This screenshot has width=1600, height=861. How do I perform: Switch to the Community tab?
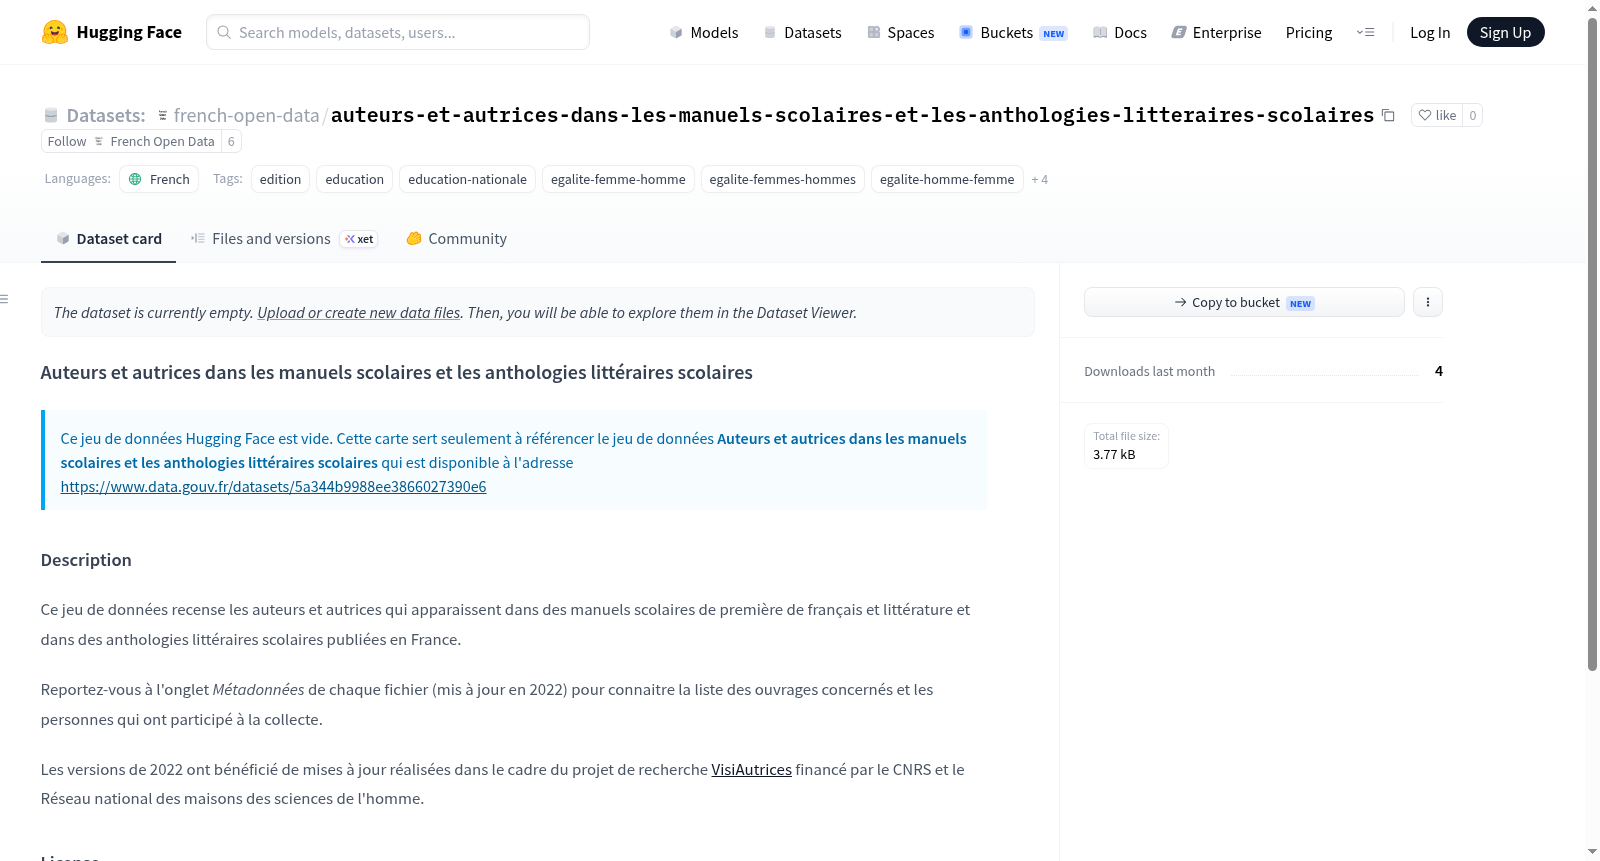457,239
